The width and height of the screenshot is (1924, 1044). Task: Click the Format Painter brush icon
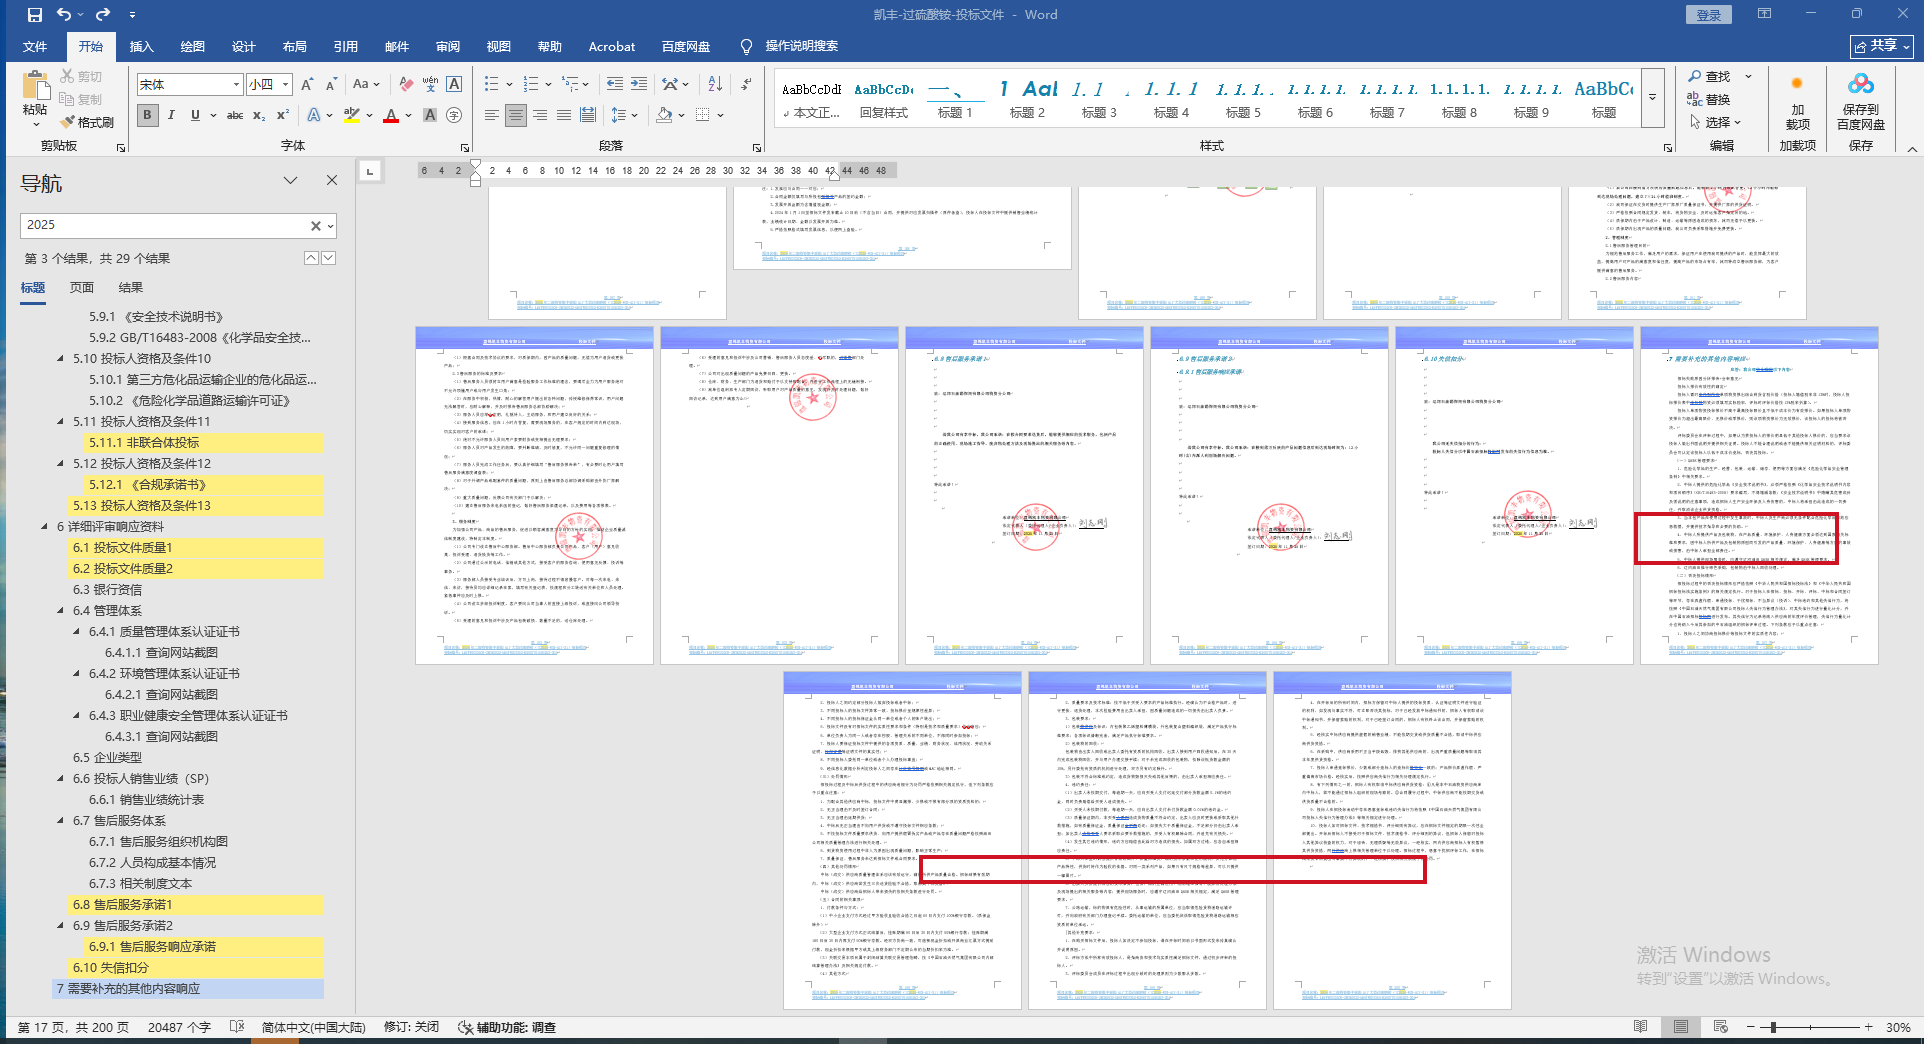click(68, 122)
